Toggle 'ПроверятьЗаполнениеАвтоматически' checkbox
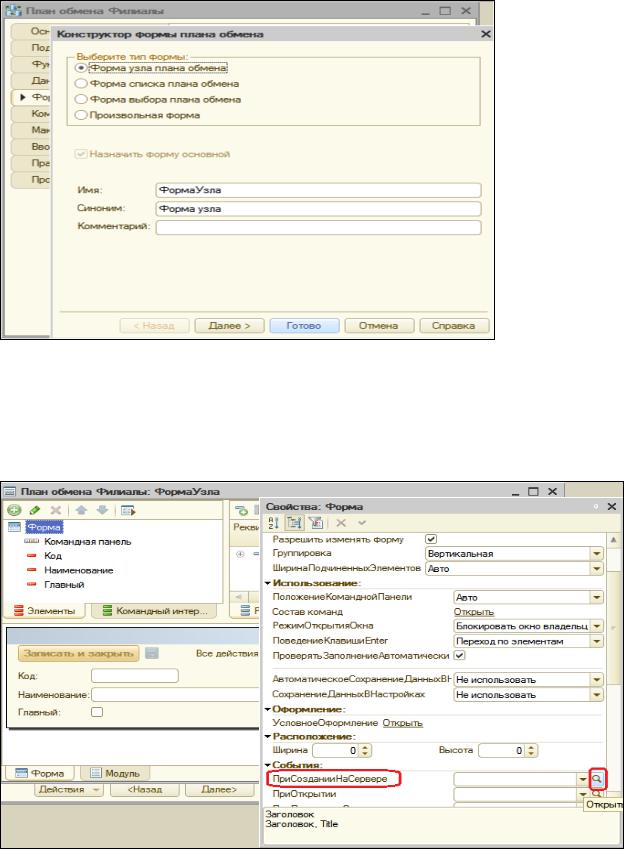Viewport: 624px width, 849px height. (x=459, y=655)
